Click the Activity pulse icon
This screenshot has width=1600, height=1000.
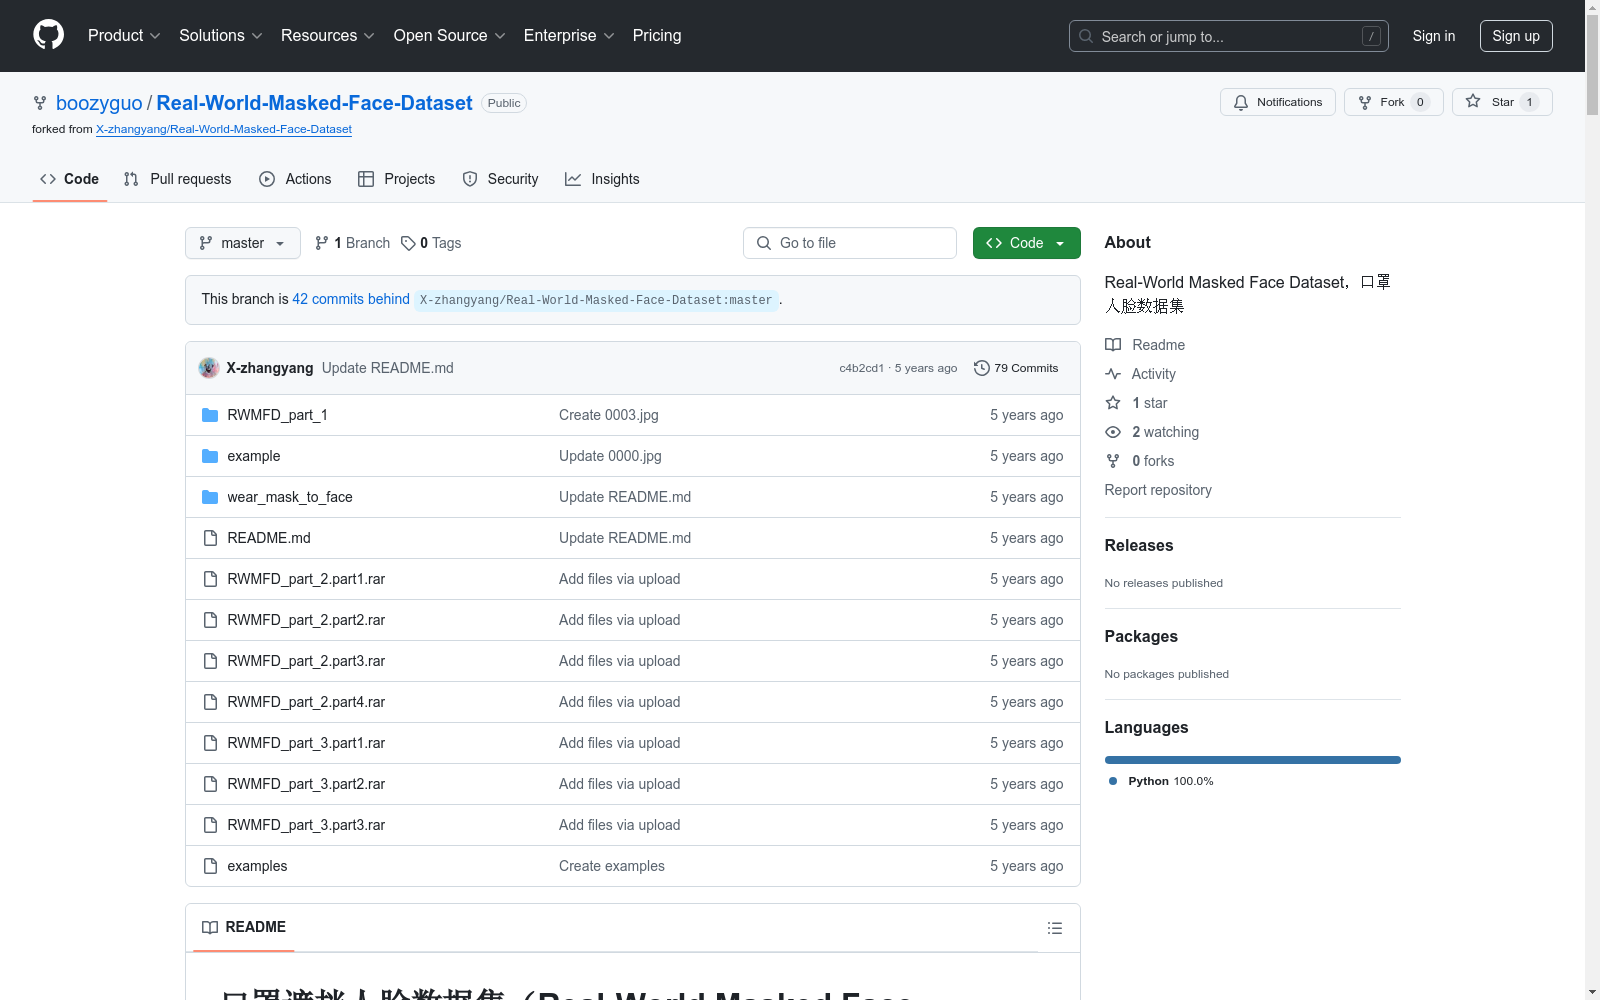[1113, 374]
